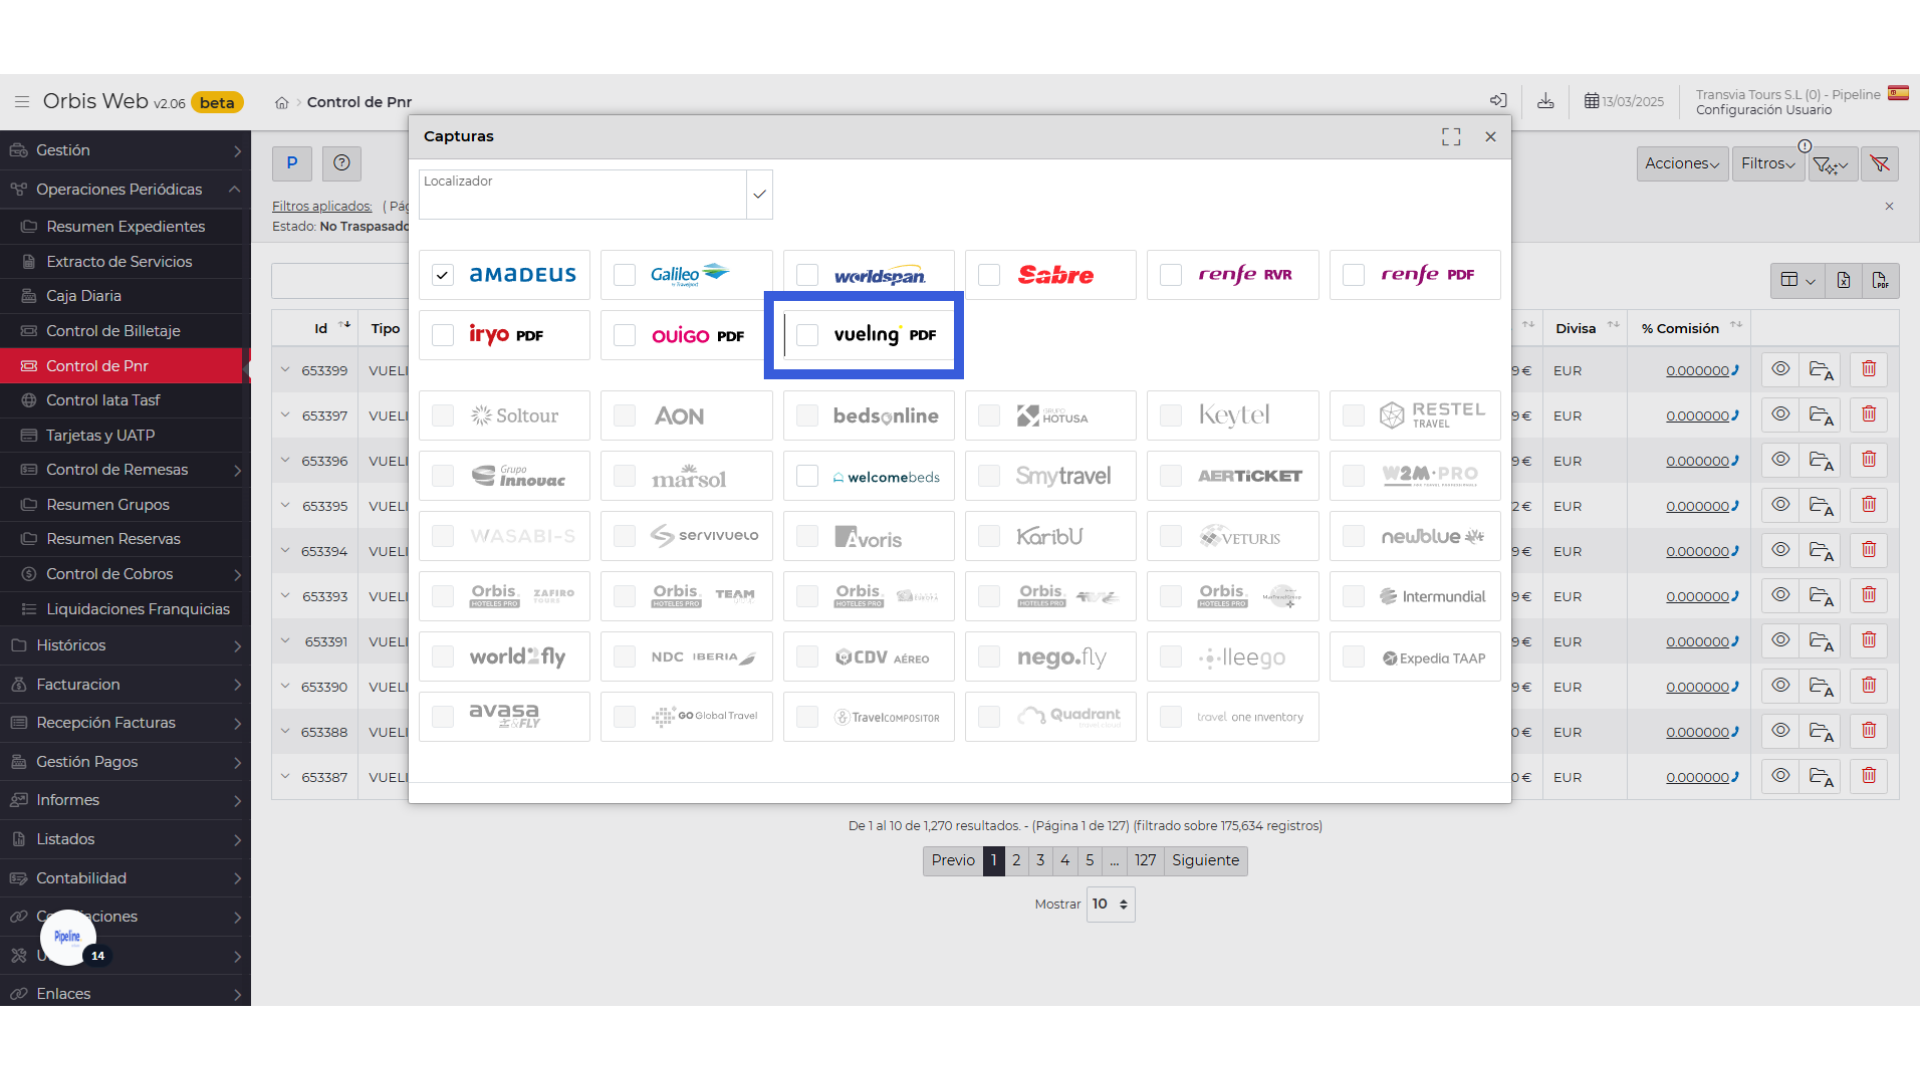Expand the Históricos sidebar menu
1920x1080 pixels.
point(125,645)
